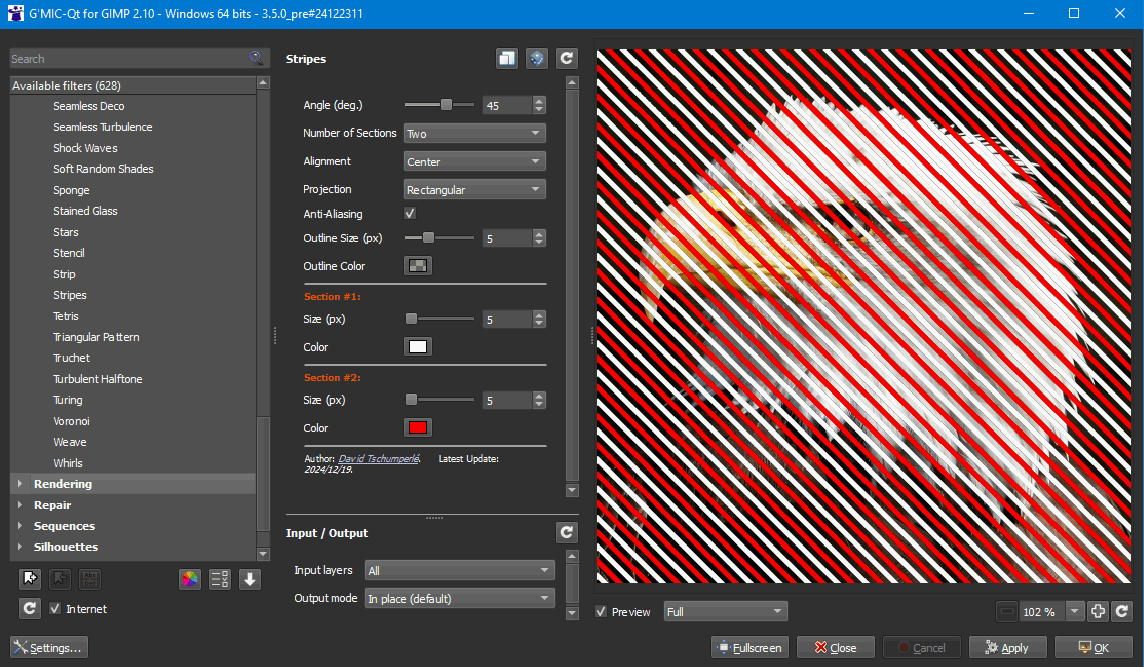Expand the Sequences category
The height and width of the screenshot is (667, 1144).
point(20,526)
